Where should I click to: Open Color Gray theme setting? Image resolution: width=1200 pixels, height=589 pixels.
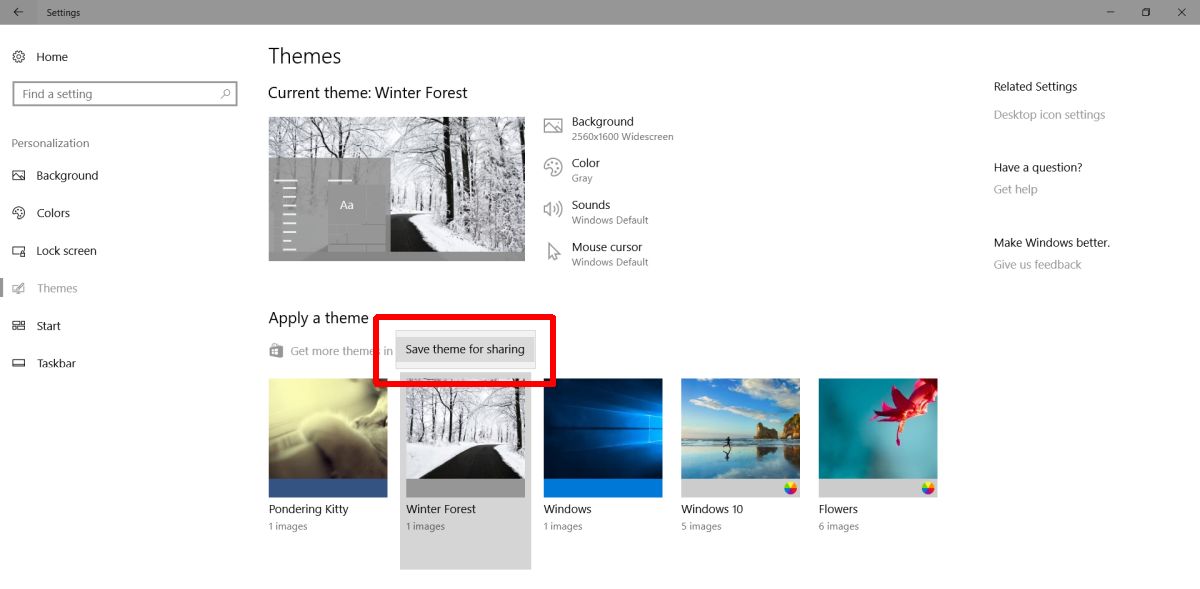click(x=586, y=170)
